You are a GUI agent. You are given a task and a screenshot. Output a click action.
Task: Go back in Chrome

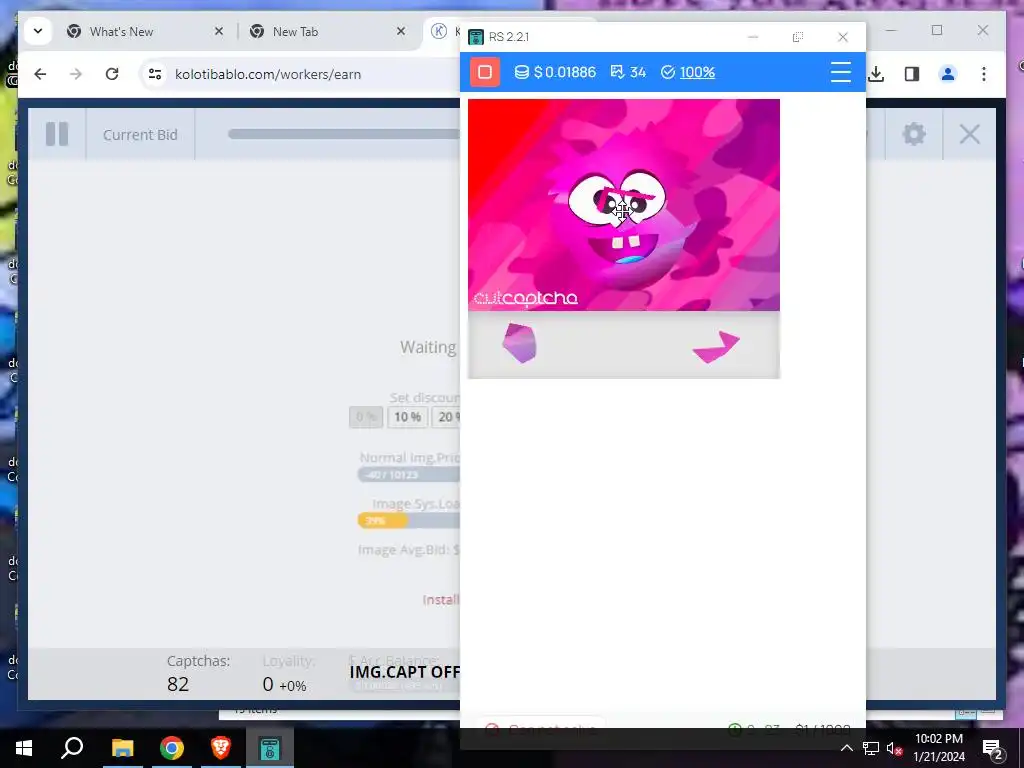click(40, 74)
